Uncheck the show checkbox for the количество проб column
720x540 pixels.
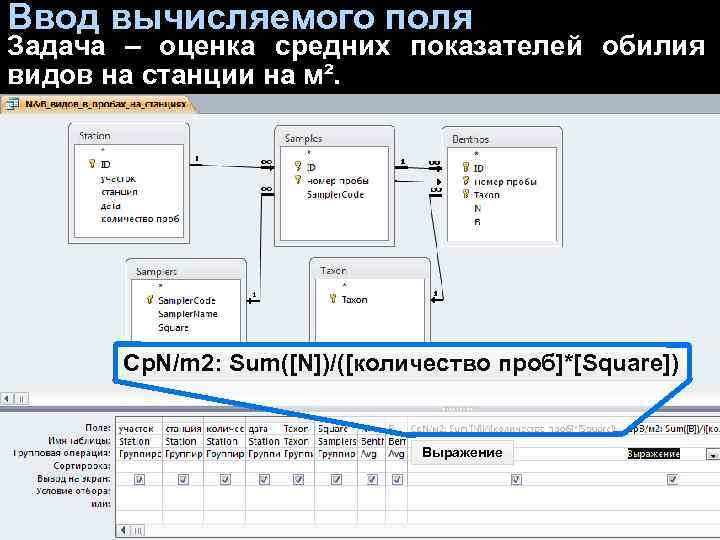click(225, 479)
